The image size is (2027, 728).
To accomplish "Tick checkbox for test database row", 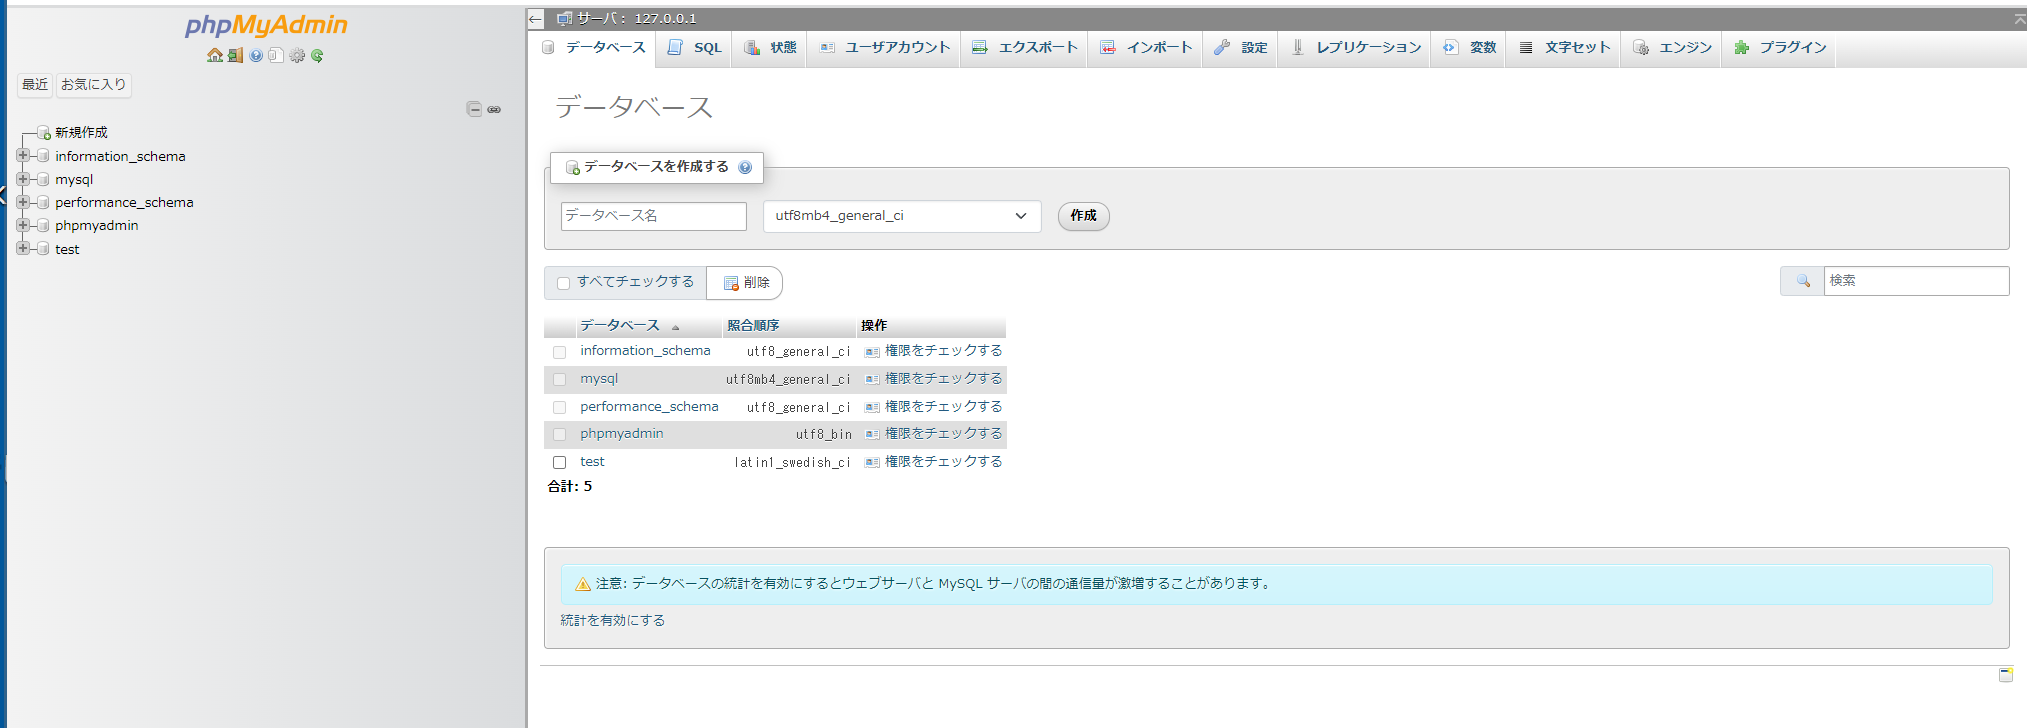I will [x=559, y=462].
